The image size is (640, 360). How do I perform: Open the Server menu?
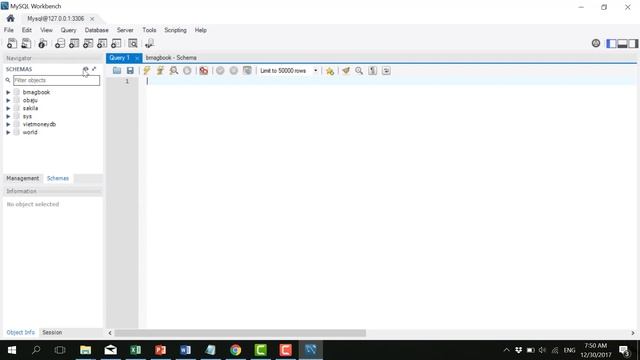click(125, 30)
